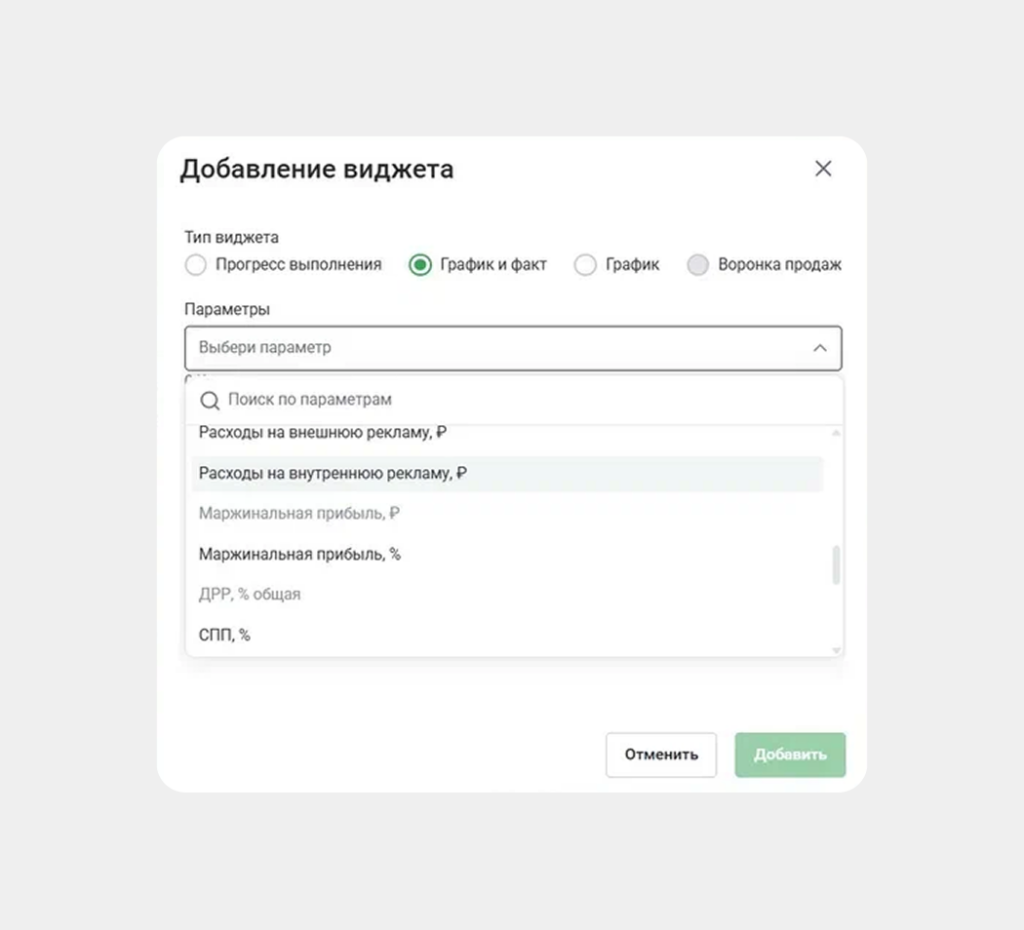Select 'Маржинальная прибыль, %' from the list

click(x=300, y=553)
